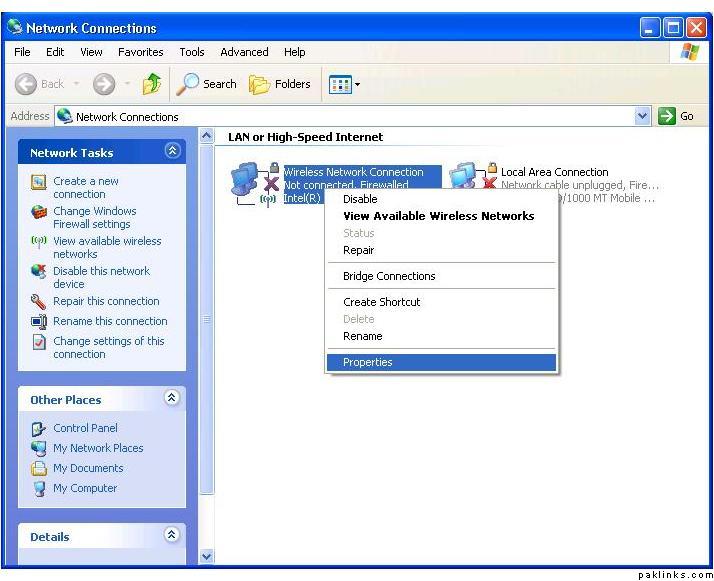Screen dimensions: 714x581
Task: Open My Network Places link
Action: (98, 448)
